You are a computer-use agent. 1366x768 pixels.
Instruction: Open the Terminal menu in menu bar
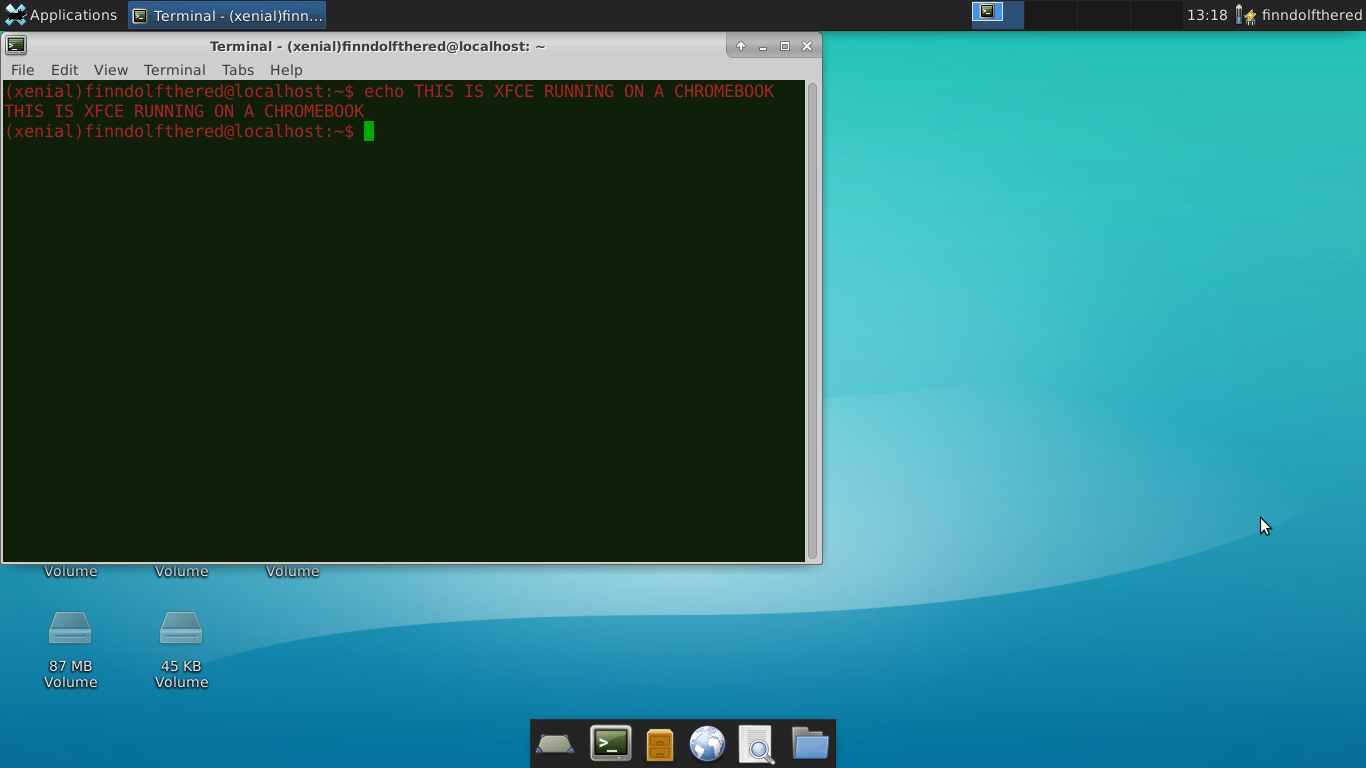click(x=174, y=69)
